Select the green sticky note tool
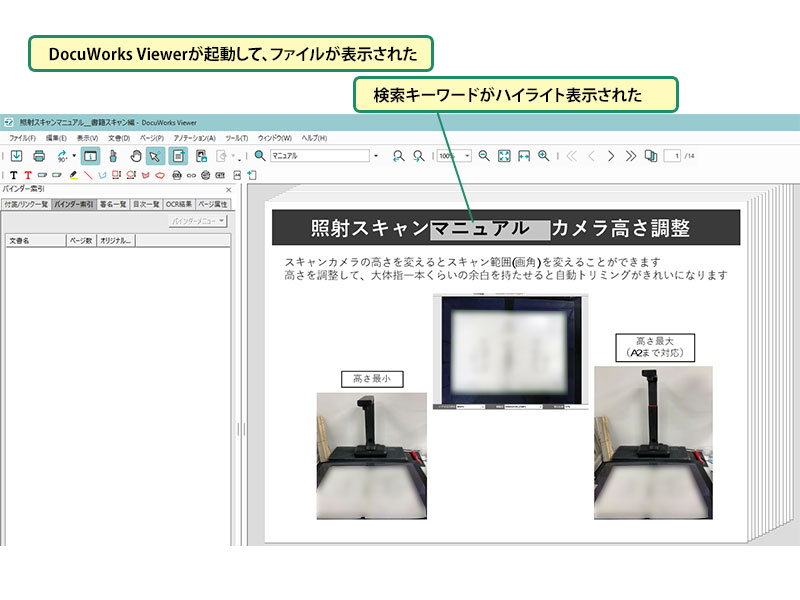 tap(57, 175)
